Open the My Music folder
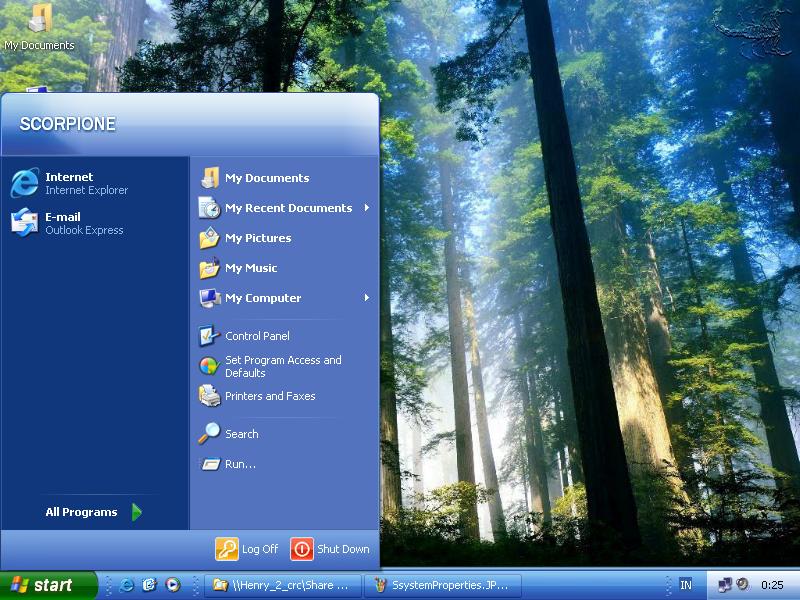This screenshot has height=600, width=800. pyautogui.click(x=250, y=268)
